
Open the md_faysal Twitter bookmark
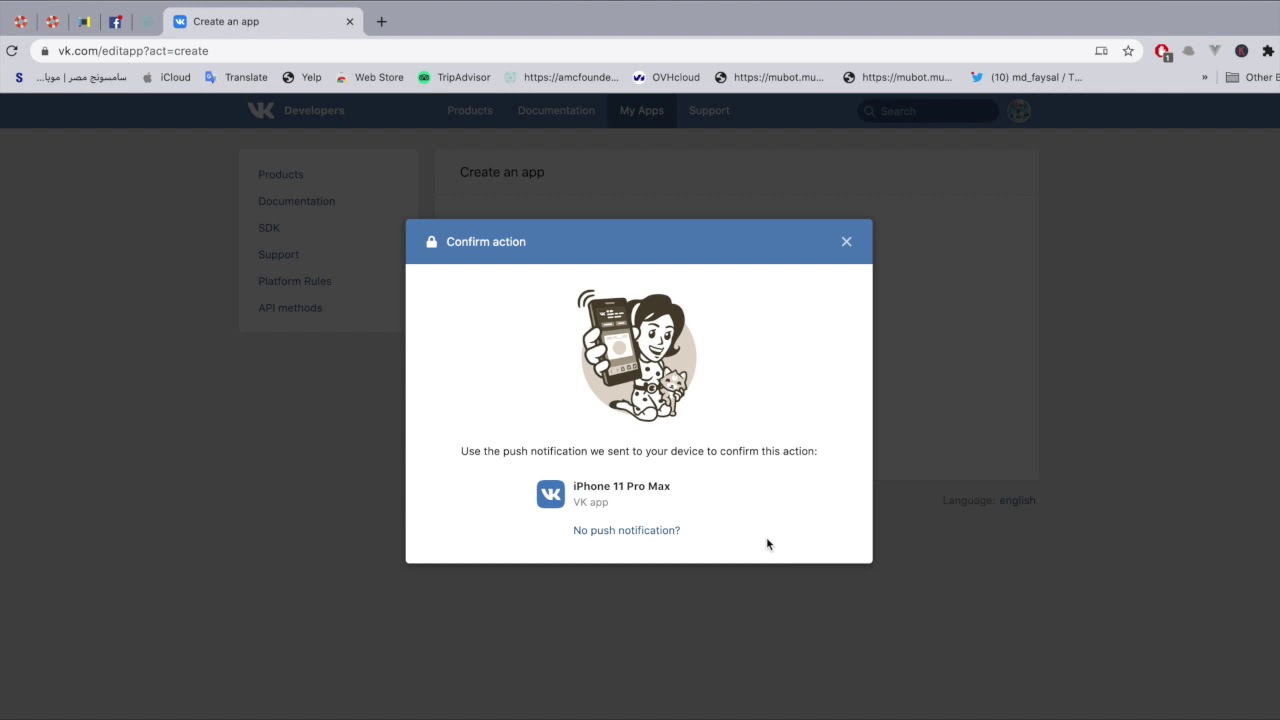point(1026,77)
